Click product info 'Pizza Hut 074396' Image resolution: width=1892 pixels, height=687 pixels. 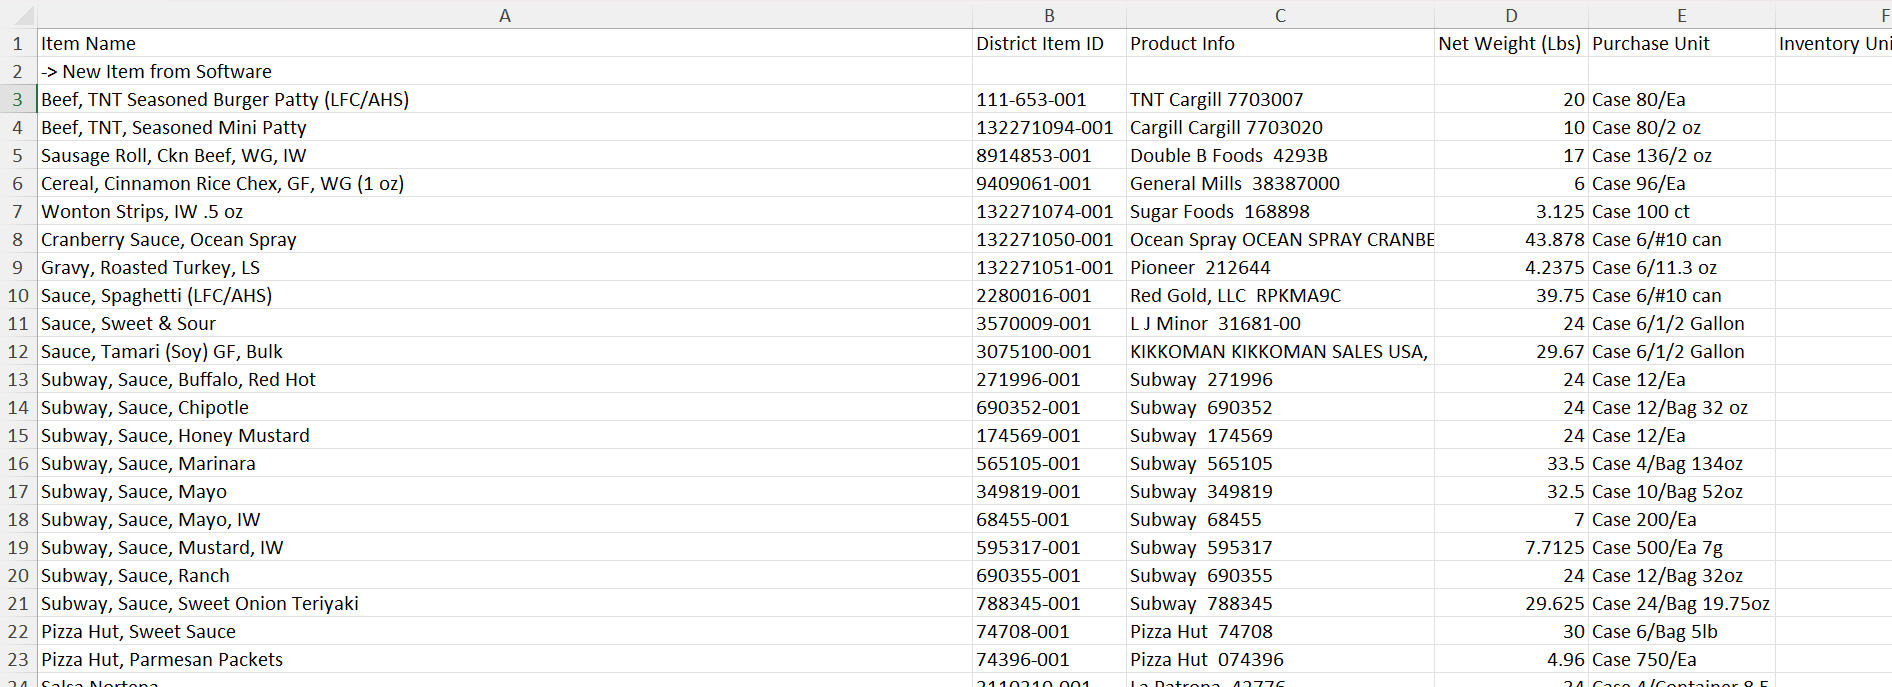point(1280,659)
